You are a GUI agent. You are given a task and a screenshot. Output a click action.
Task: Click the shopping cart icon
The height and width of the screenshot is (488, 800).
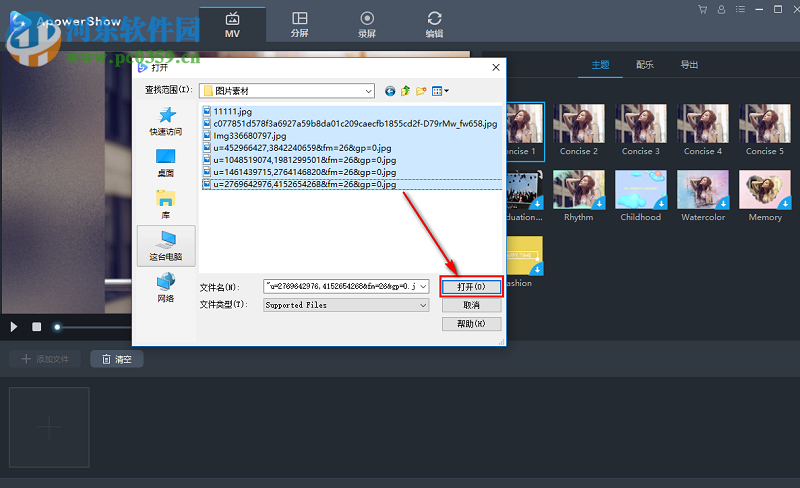point(703,9)
